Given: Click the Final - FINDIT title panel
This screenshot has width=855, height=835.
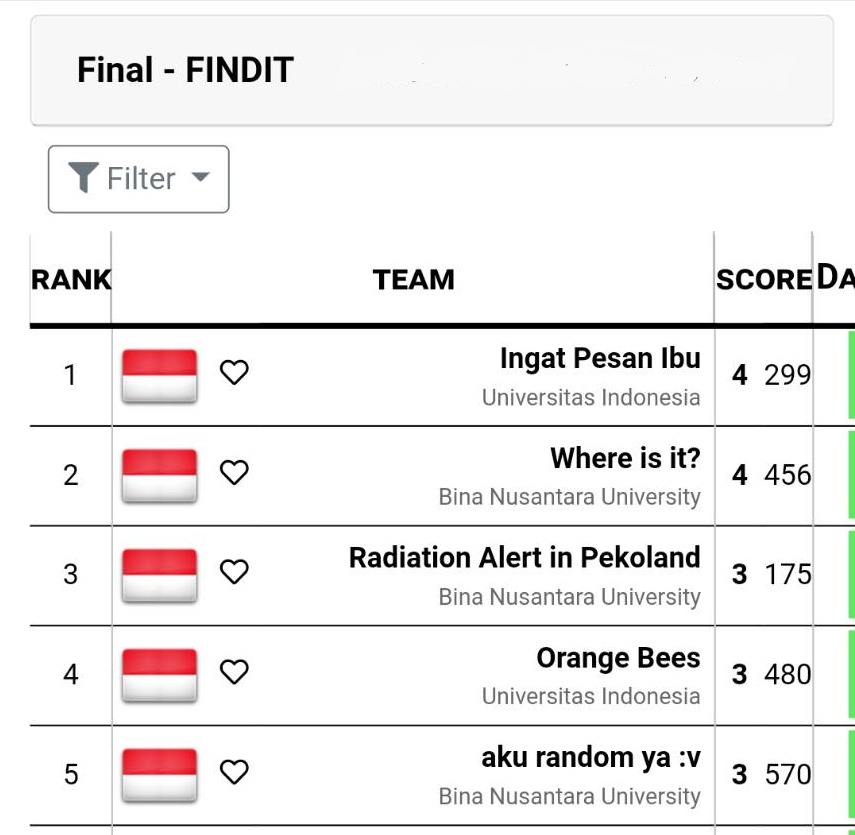Looking at the screenshot, I should pyautogui.click(x=432, y=71).
